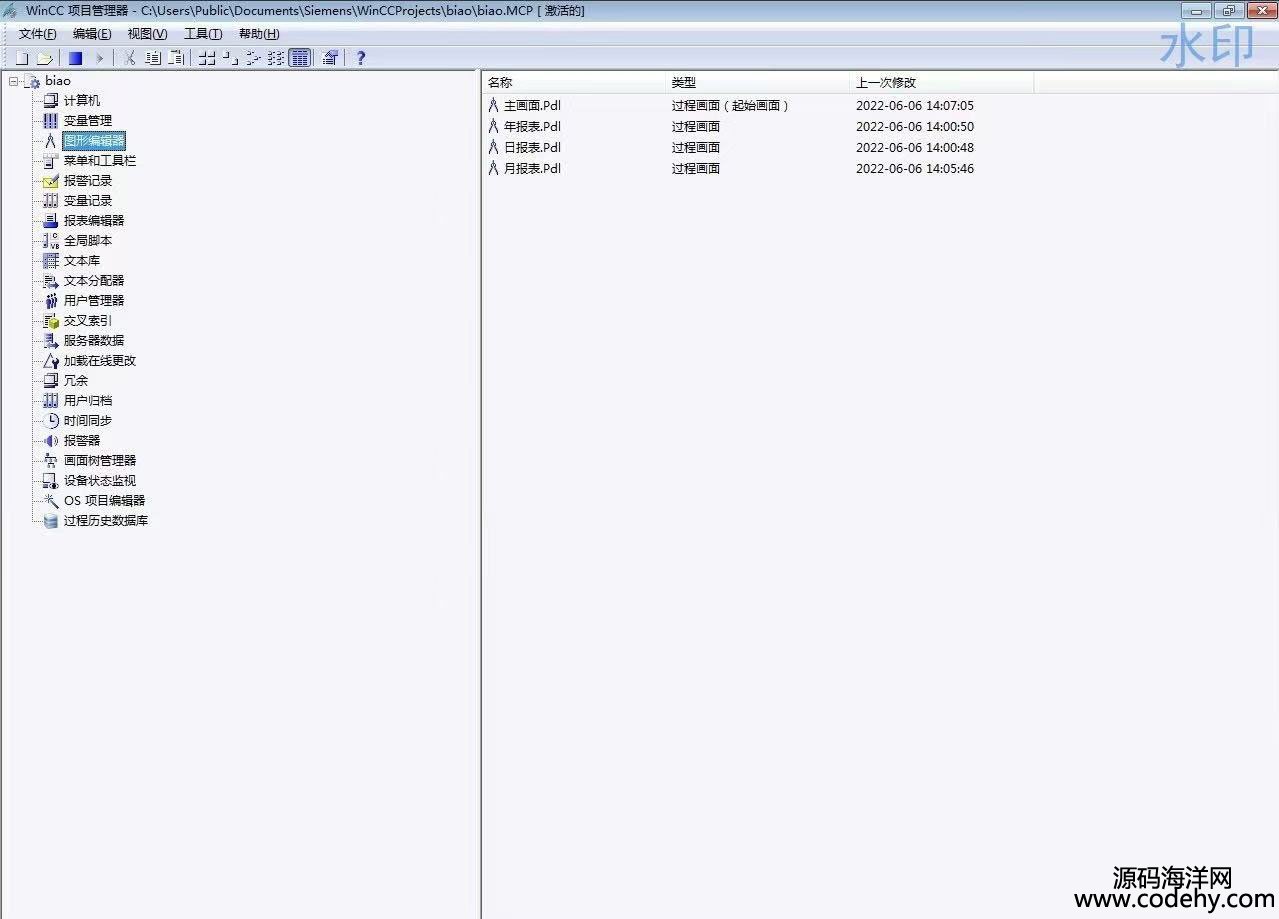1279x919 pixels.
Task: Open the 文件(F) menu
Action: 37,34
